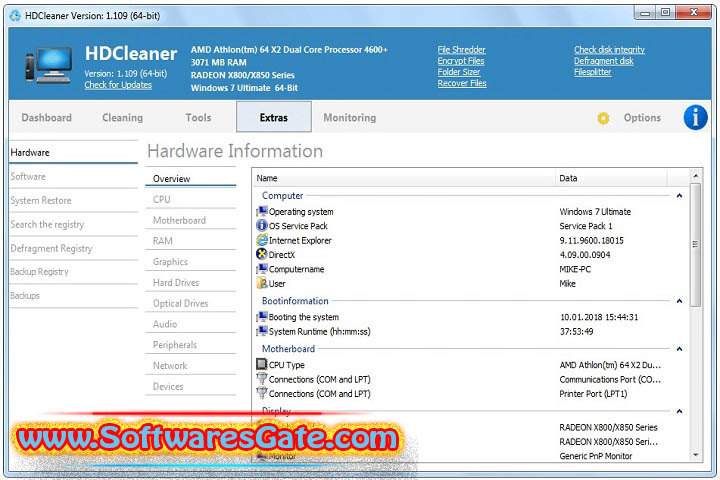Viewport: 720px width, 480px height.
Task: Click the Booting the system icon
Action: point(262,316)
